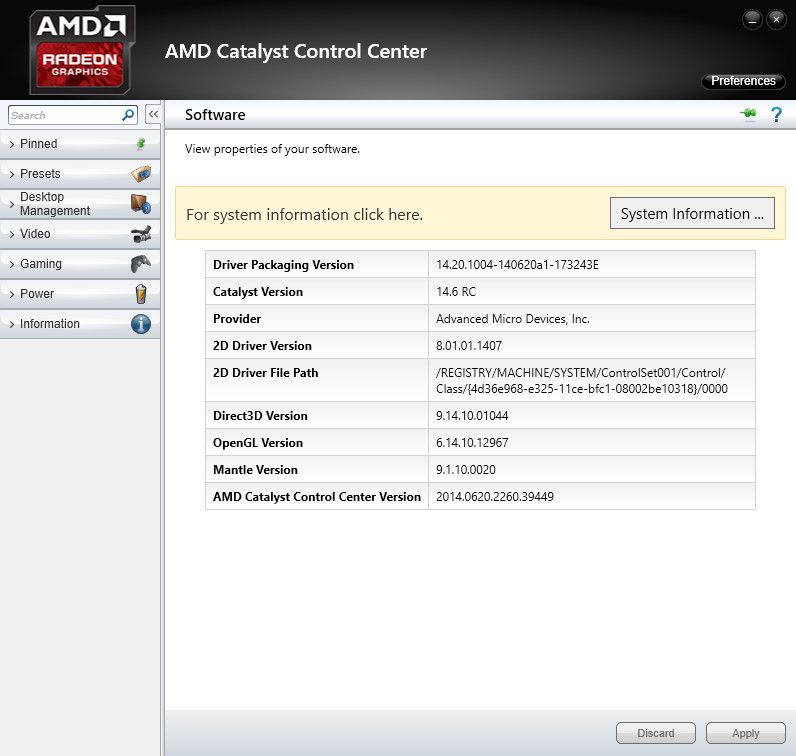
Task: Click the Presets box icon
Action: click(141, 174)
